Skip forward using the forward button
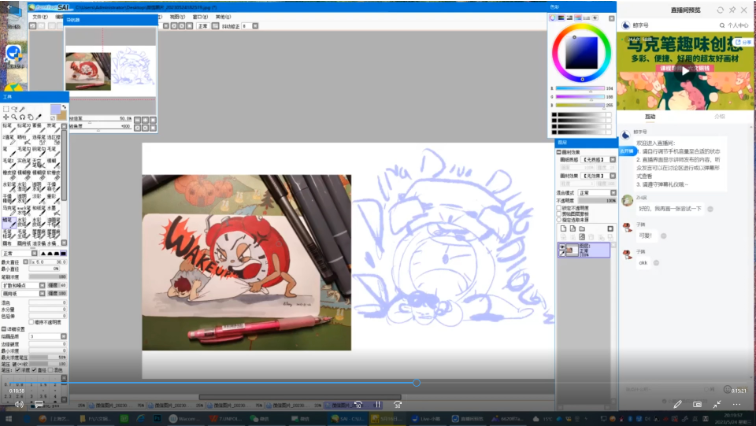Viewport: 756px width, 426px height. 397,404
